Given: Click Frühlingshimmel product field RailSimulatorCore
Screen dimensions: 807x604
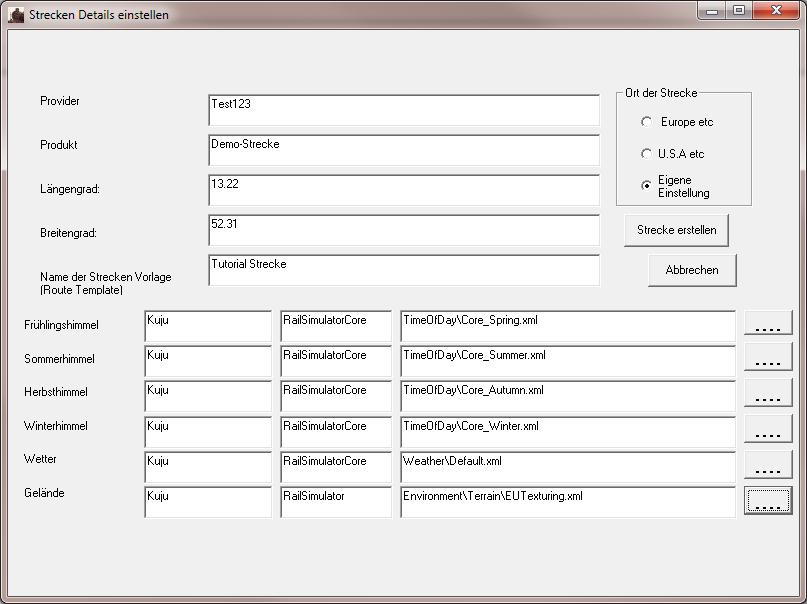Looking at the screenshot, I should 336,326.
